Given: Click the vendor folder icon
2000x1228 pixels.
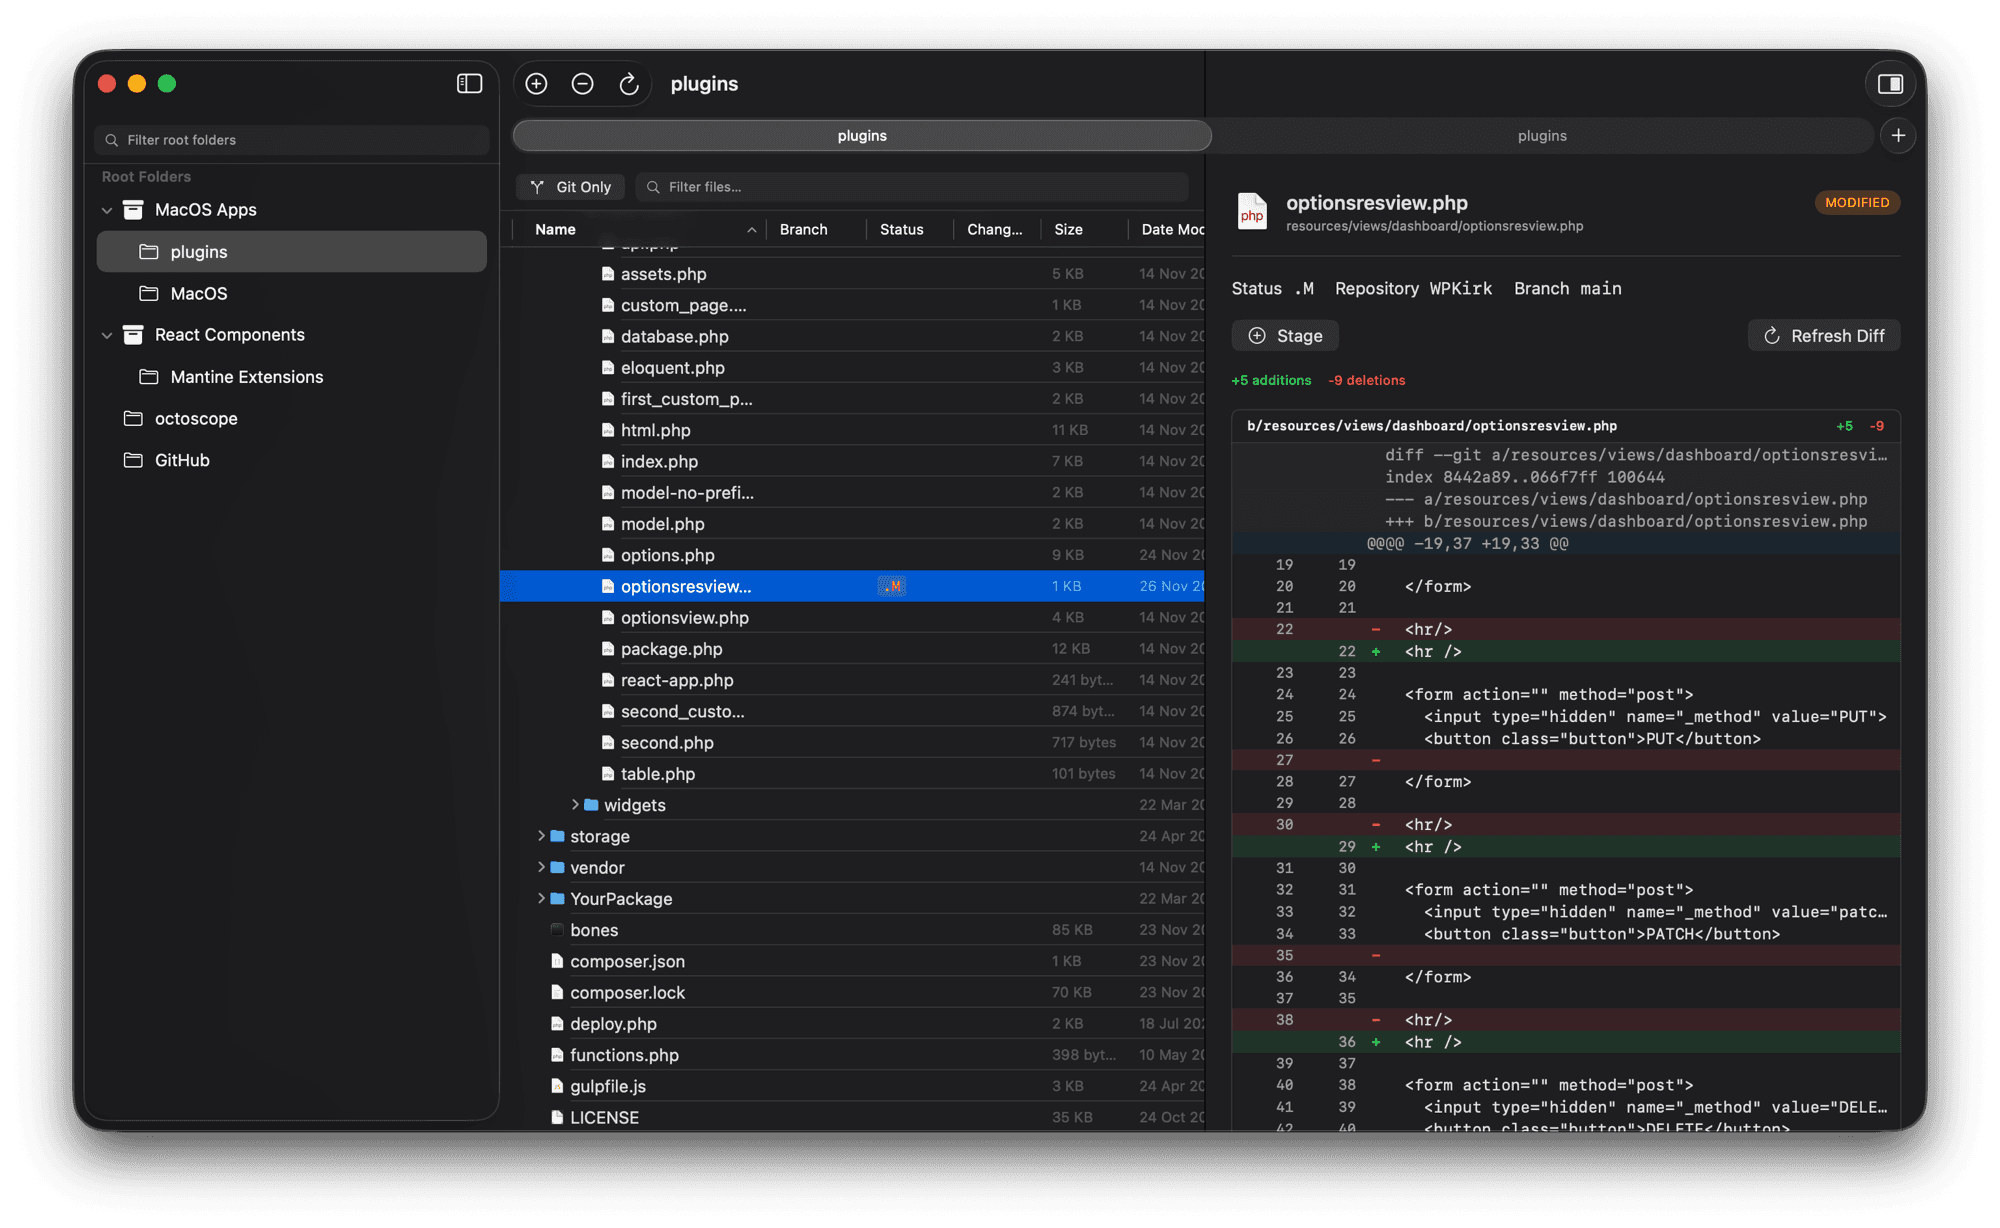Looking at the screenshot, I should pos(558,867).
